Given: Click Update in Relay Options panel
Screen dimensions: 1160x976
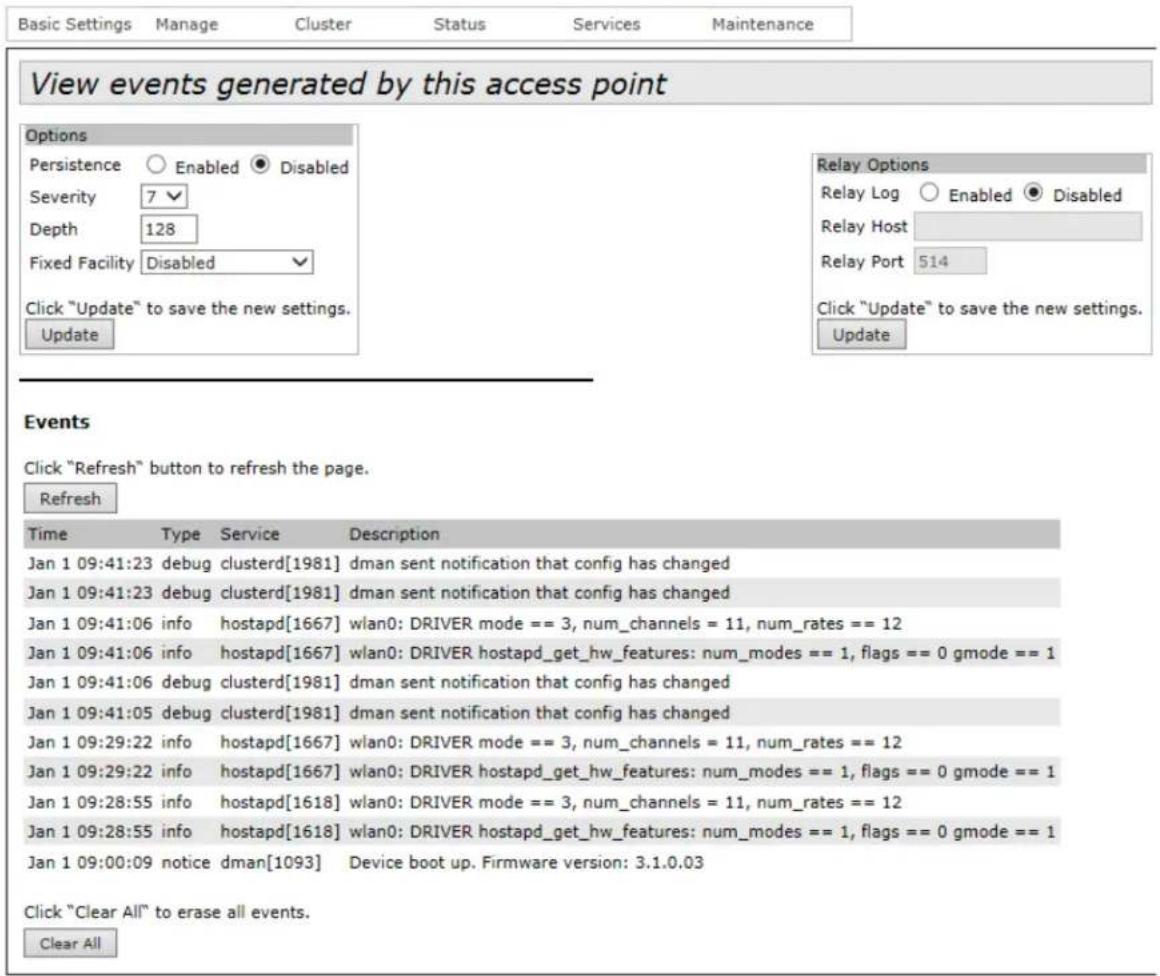Looking at the screenshot, I should coord(861,335).
